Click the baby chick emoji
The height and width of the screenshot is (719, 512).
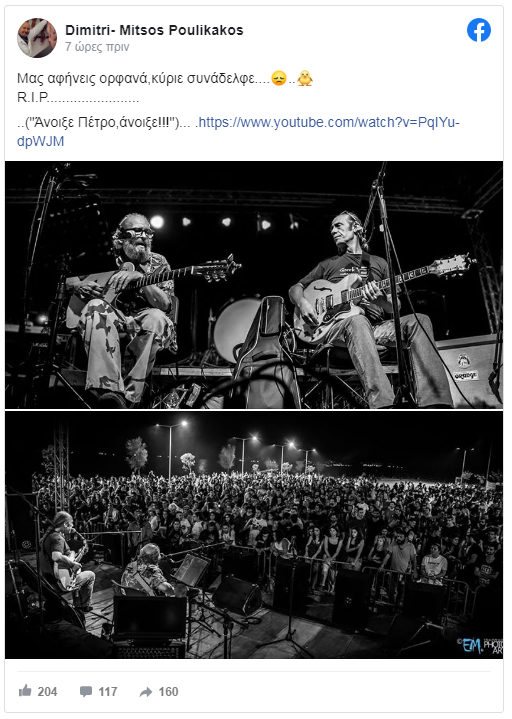[305, 78]
